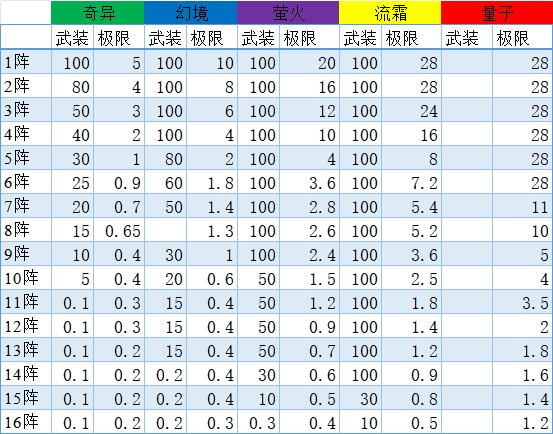Click 流霜 极限 value 2.5 in row 10阵
Viewport: 553px width, 434px height.
pos(411,278)
